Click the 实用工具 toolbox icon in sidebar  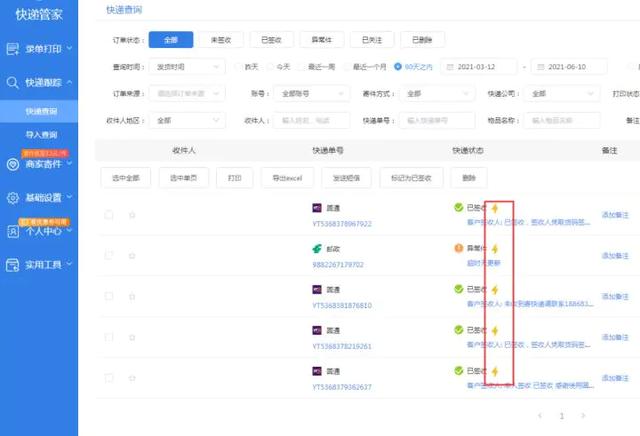[13, 265]
